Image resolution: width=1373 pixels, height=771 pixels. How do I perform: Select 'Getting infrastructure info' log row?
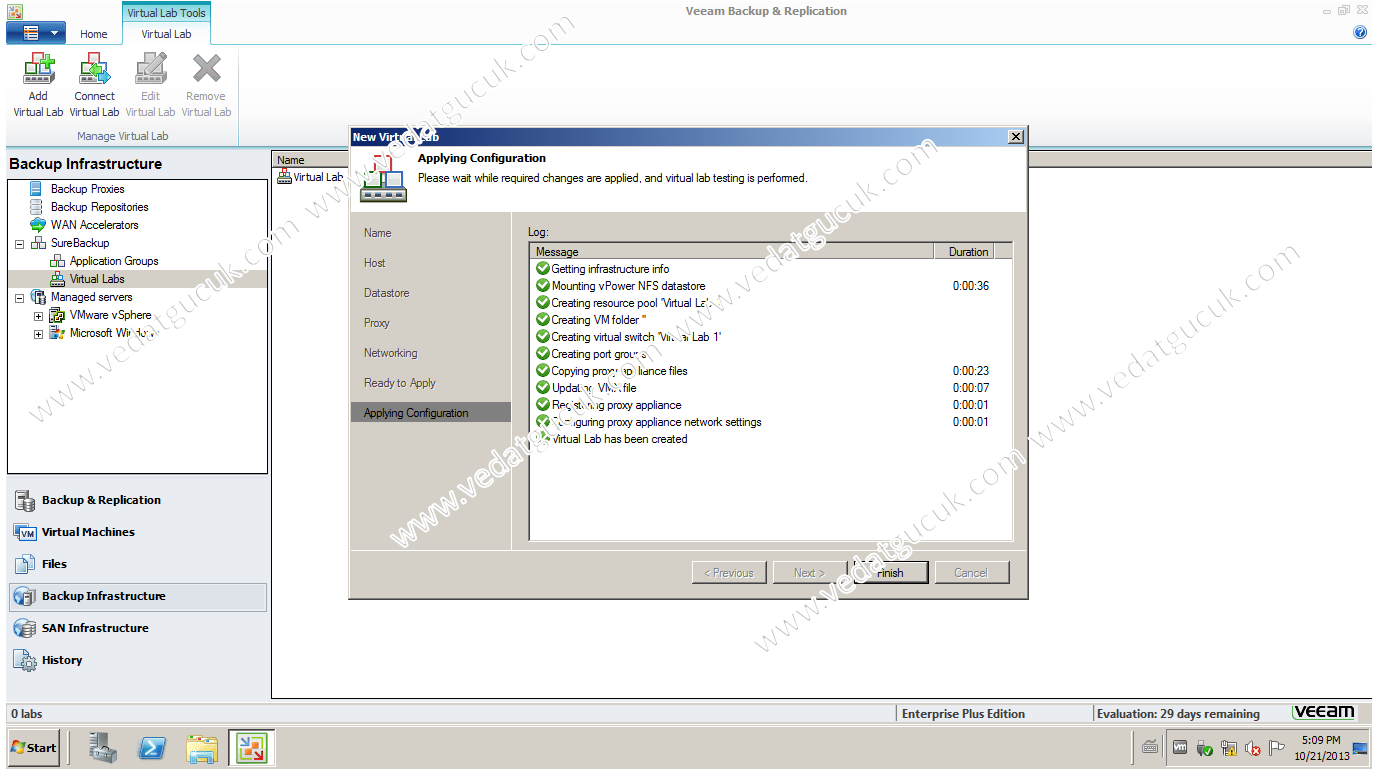771,269
